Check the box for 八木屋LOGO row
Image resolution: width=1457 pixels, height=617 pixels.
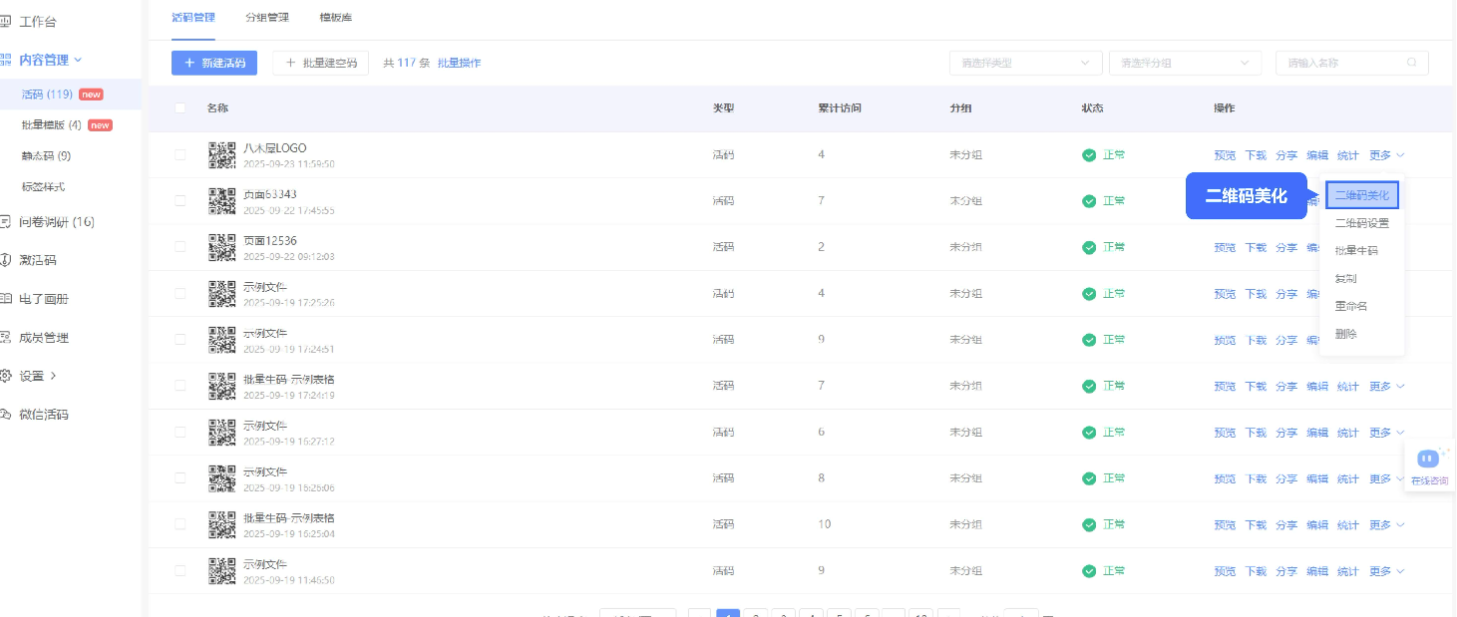[x=180, y=155]
